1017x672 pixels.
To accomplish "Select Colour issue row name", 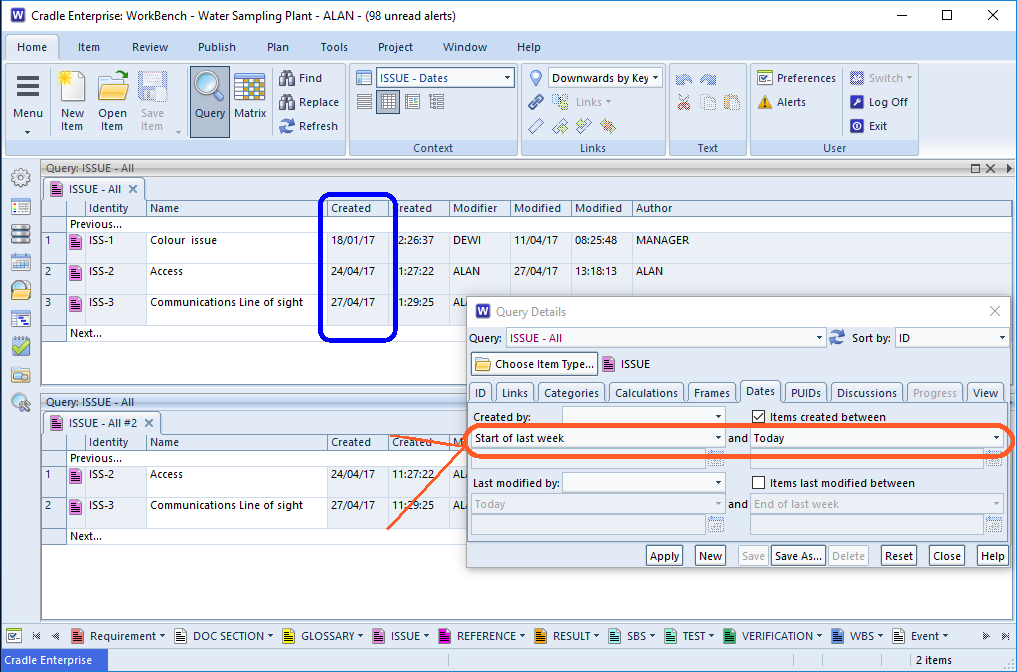I will pyautogui.click(x=184, y=240).
